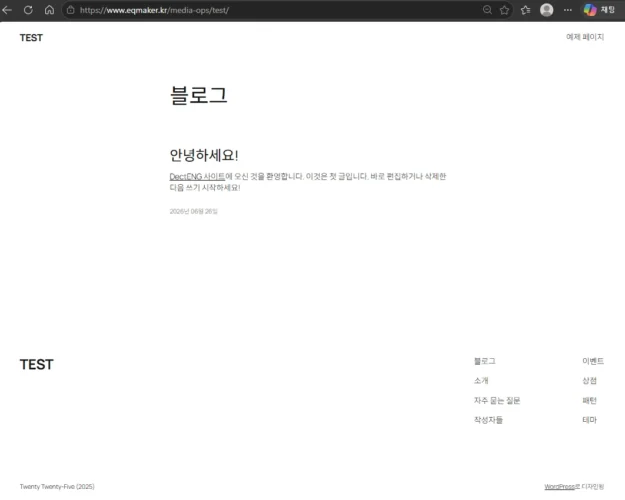Click the Twenty Twenty-Five (2025) footer text
This screenshot has width=625, height=500.
tap(57, 486)
